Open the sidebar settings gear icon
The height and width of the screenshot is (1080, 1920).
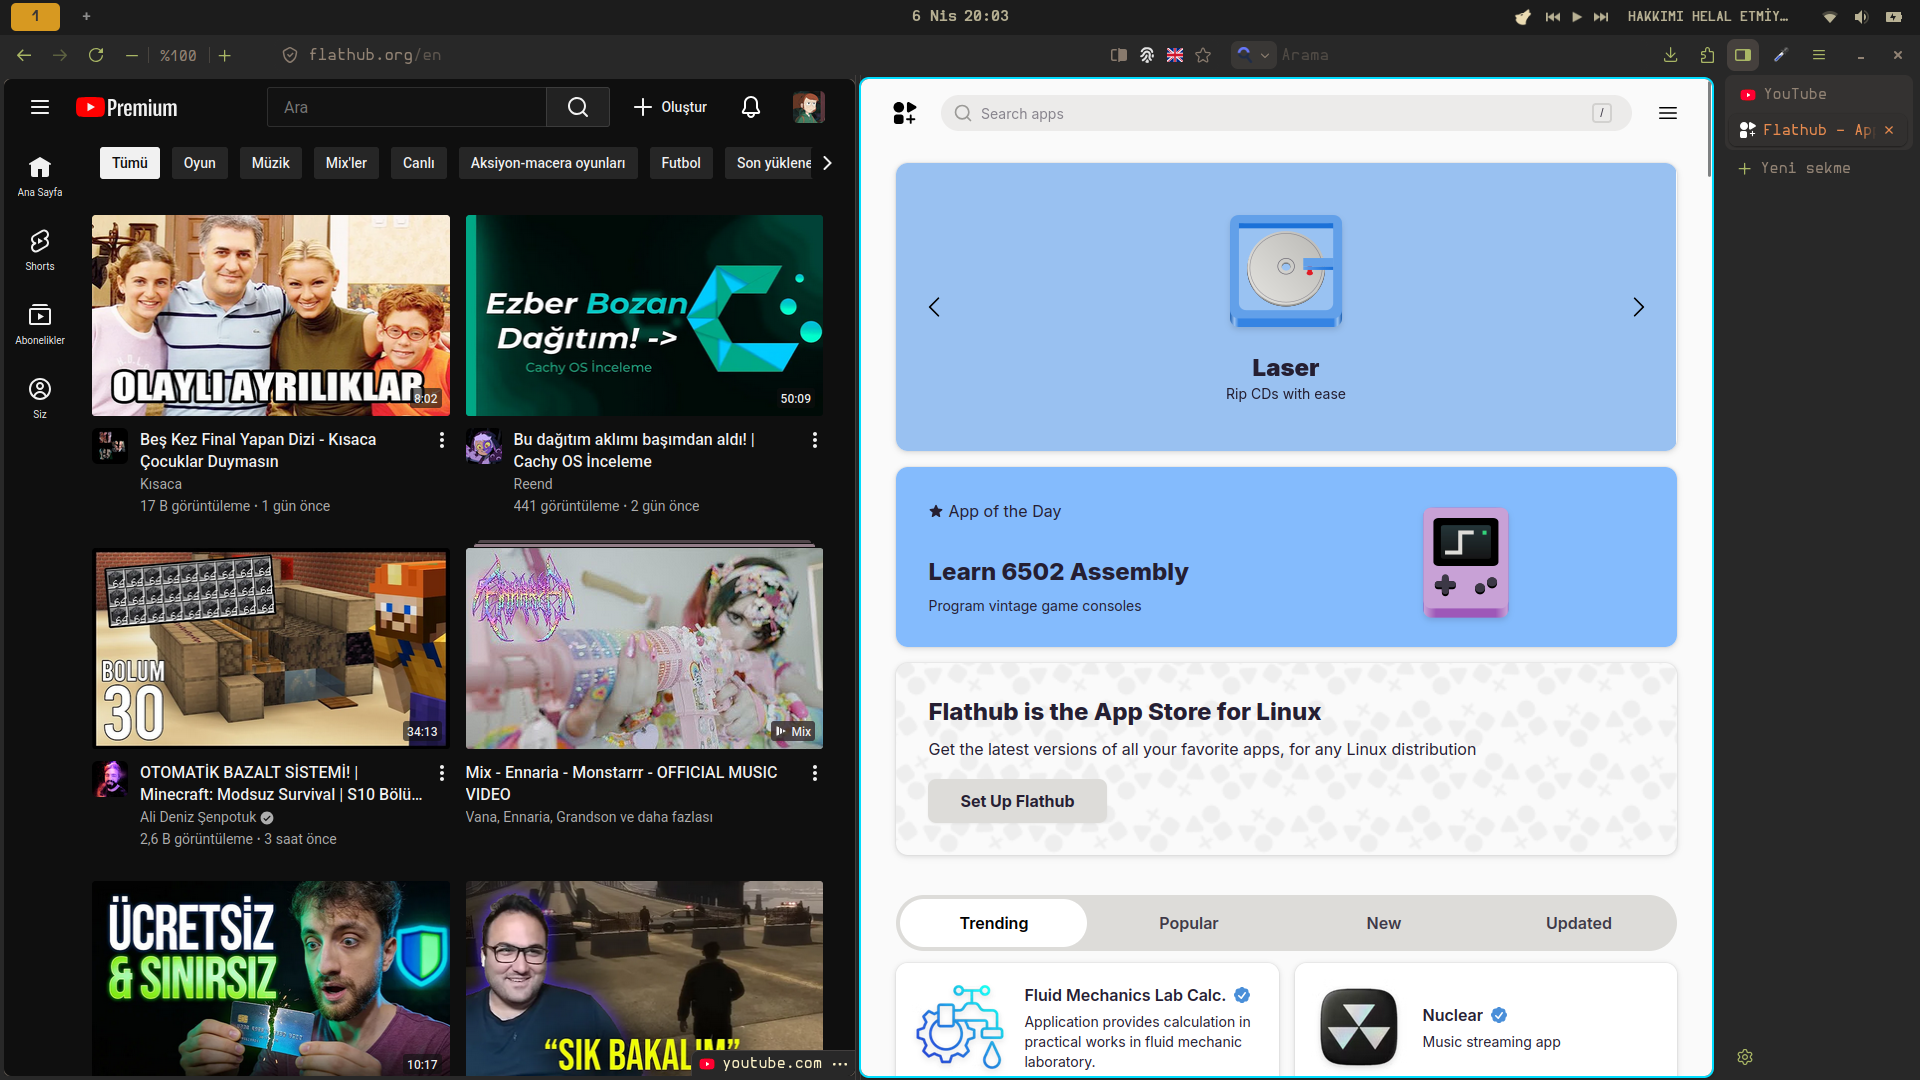click(1745, 1057)
